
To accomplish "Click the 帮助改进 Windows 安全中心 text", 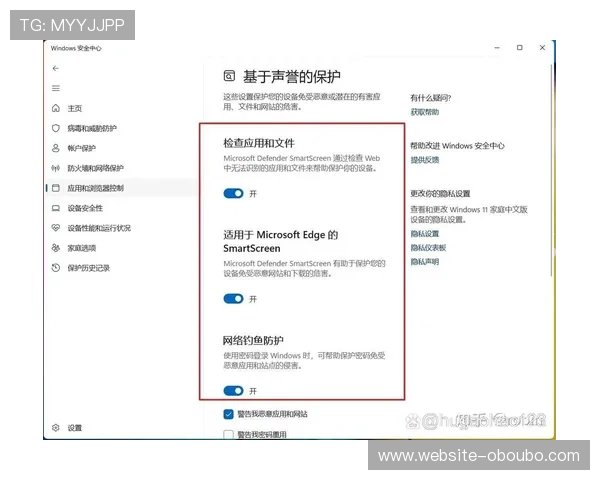I will [457, 146].
